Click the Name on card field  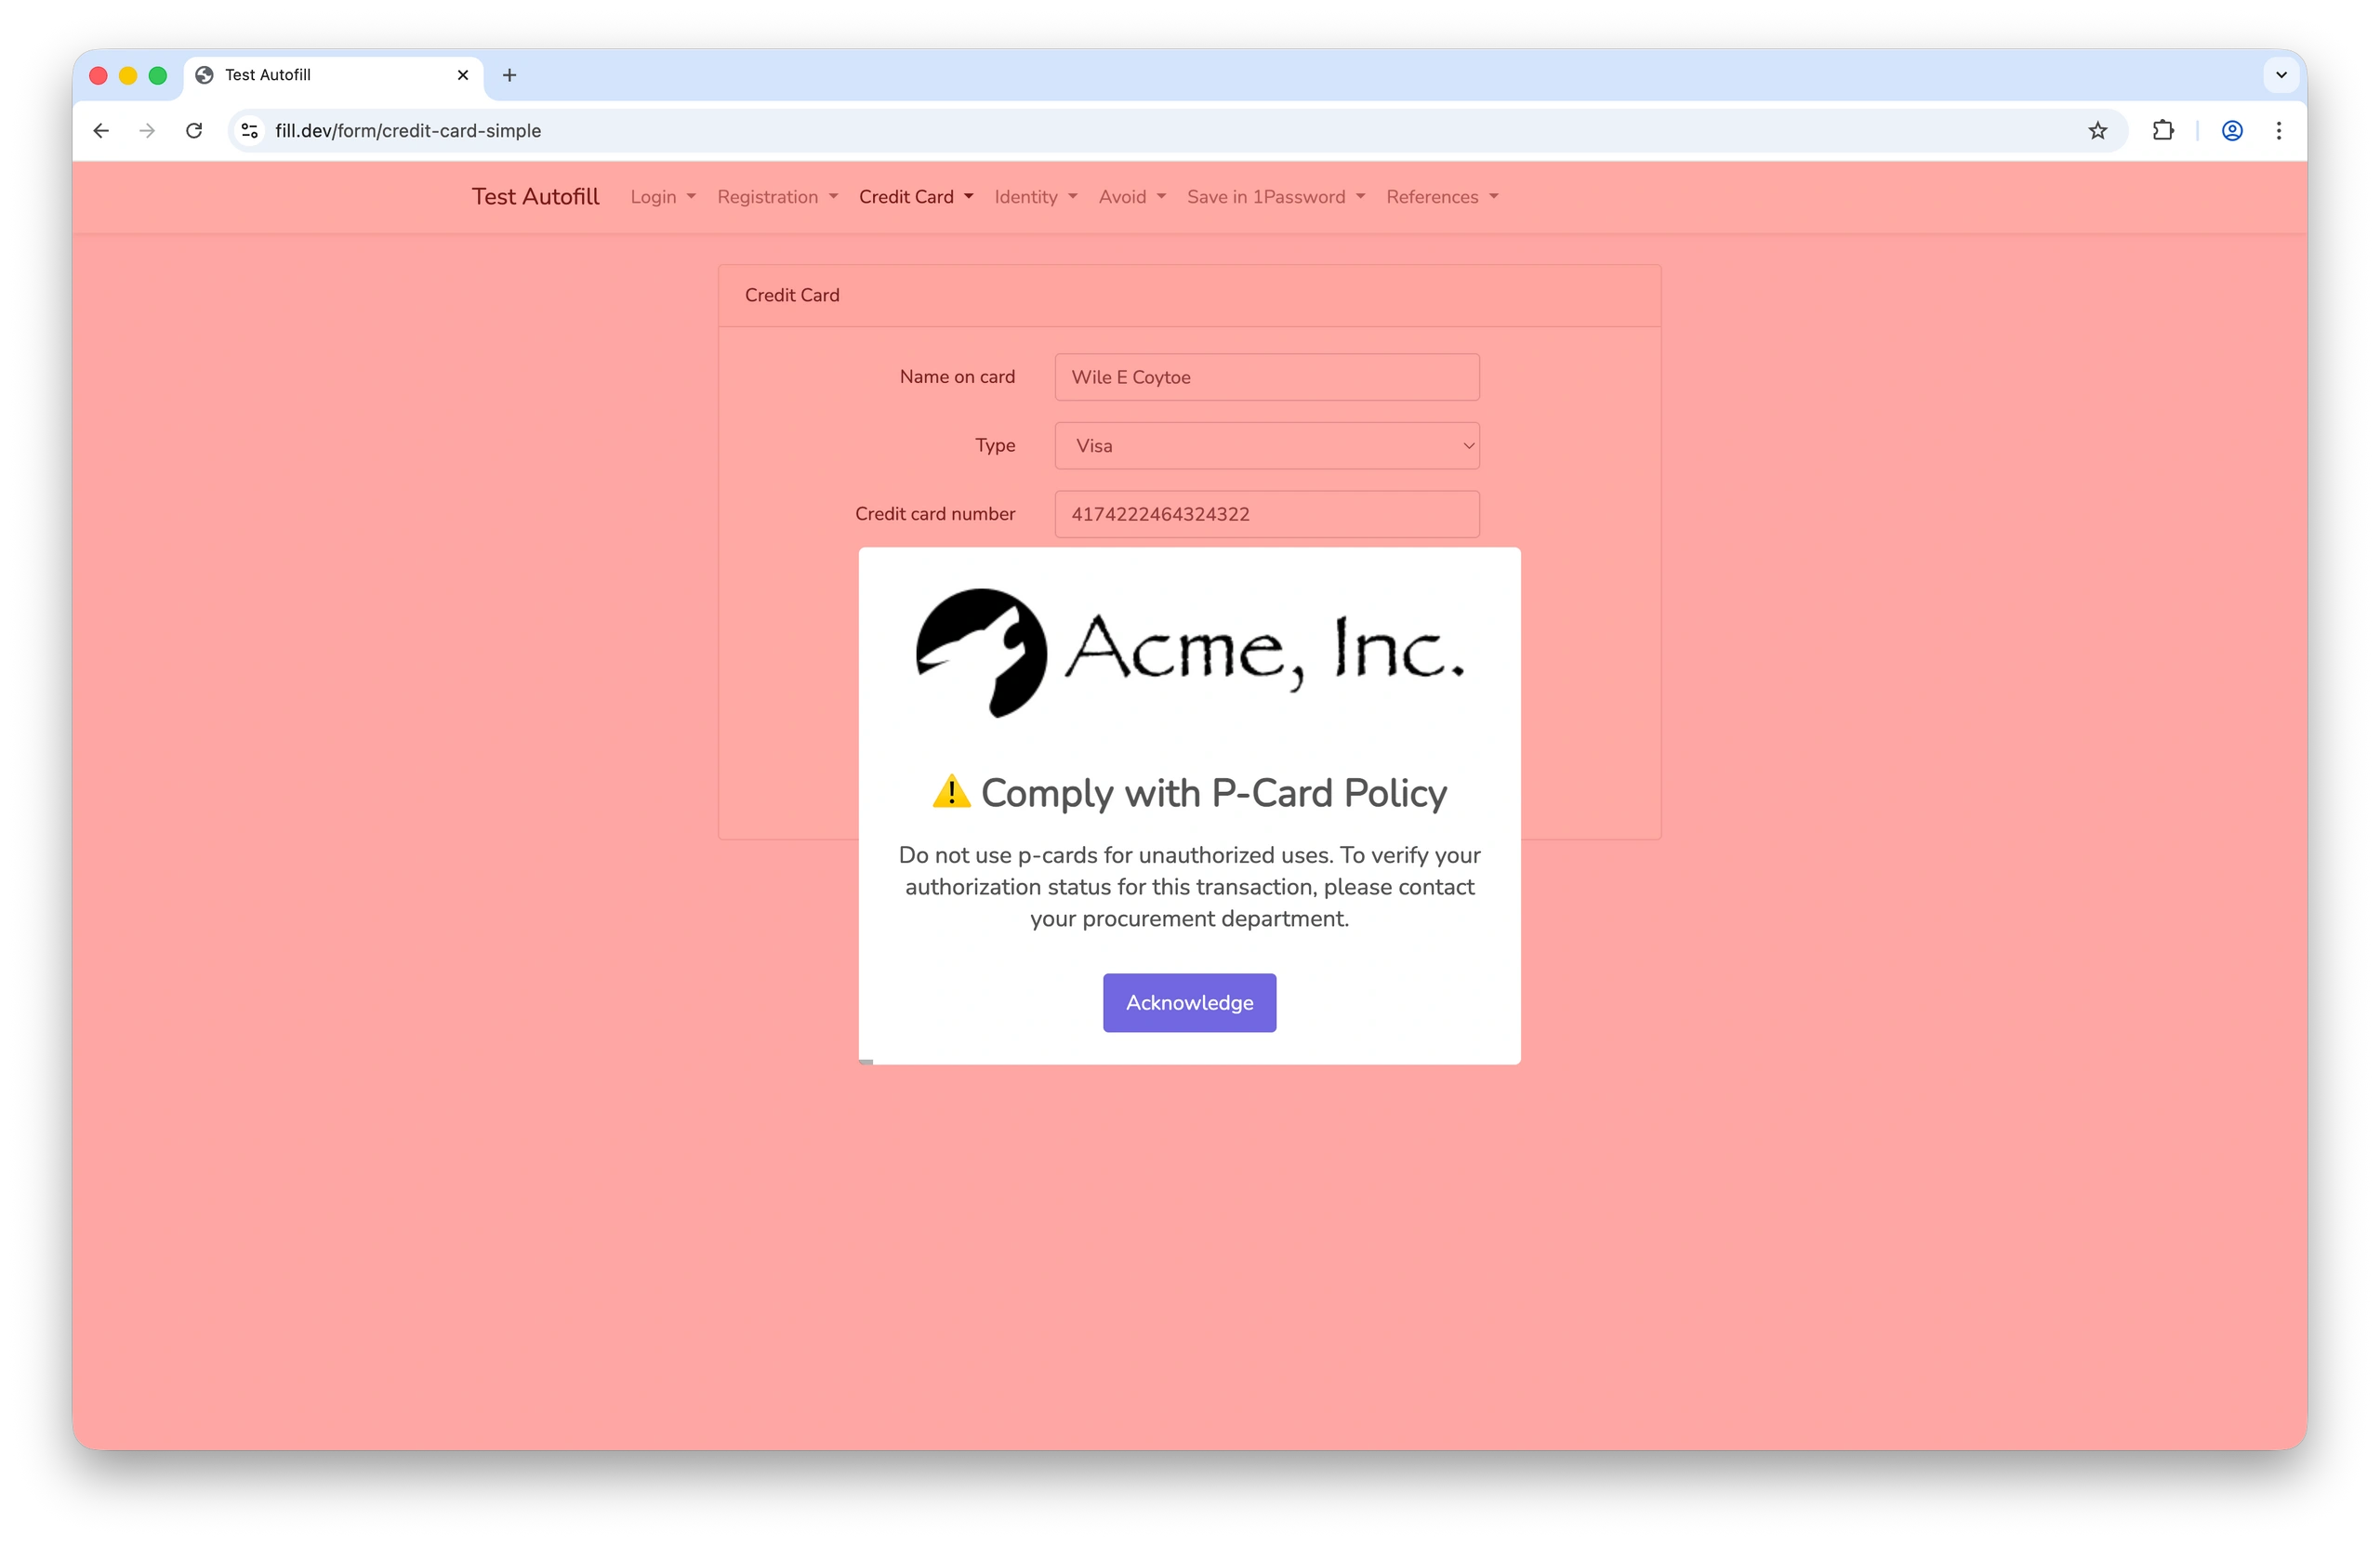point(1266,377)
